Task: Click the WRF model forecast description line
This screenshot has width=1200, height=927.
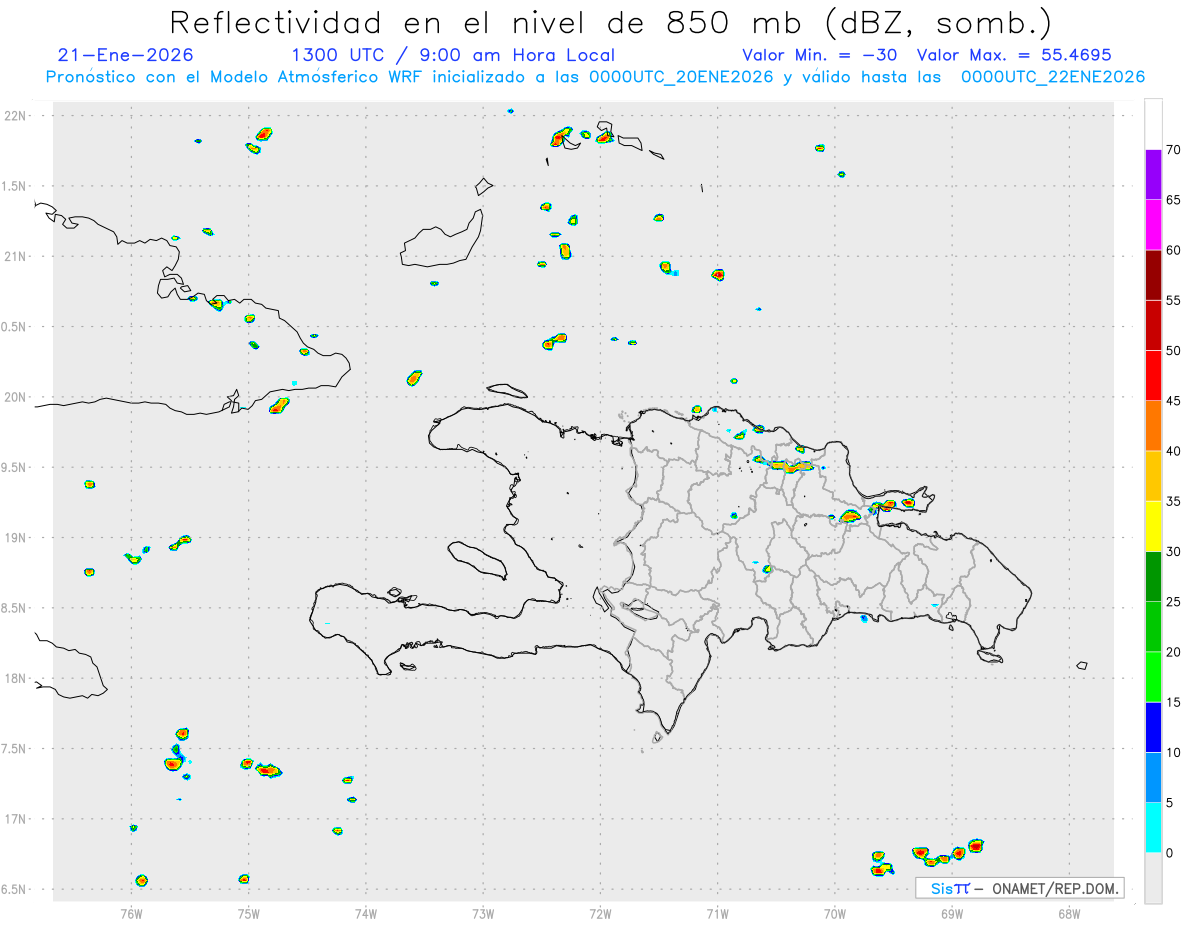Action: click(x=595, y=77)
